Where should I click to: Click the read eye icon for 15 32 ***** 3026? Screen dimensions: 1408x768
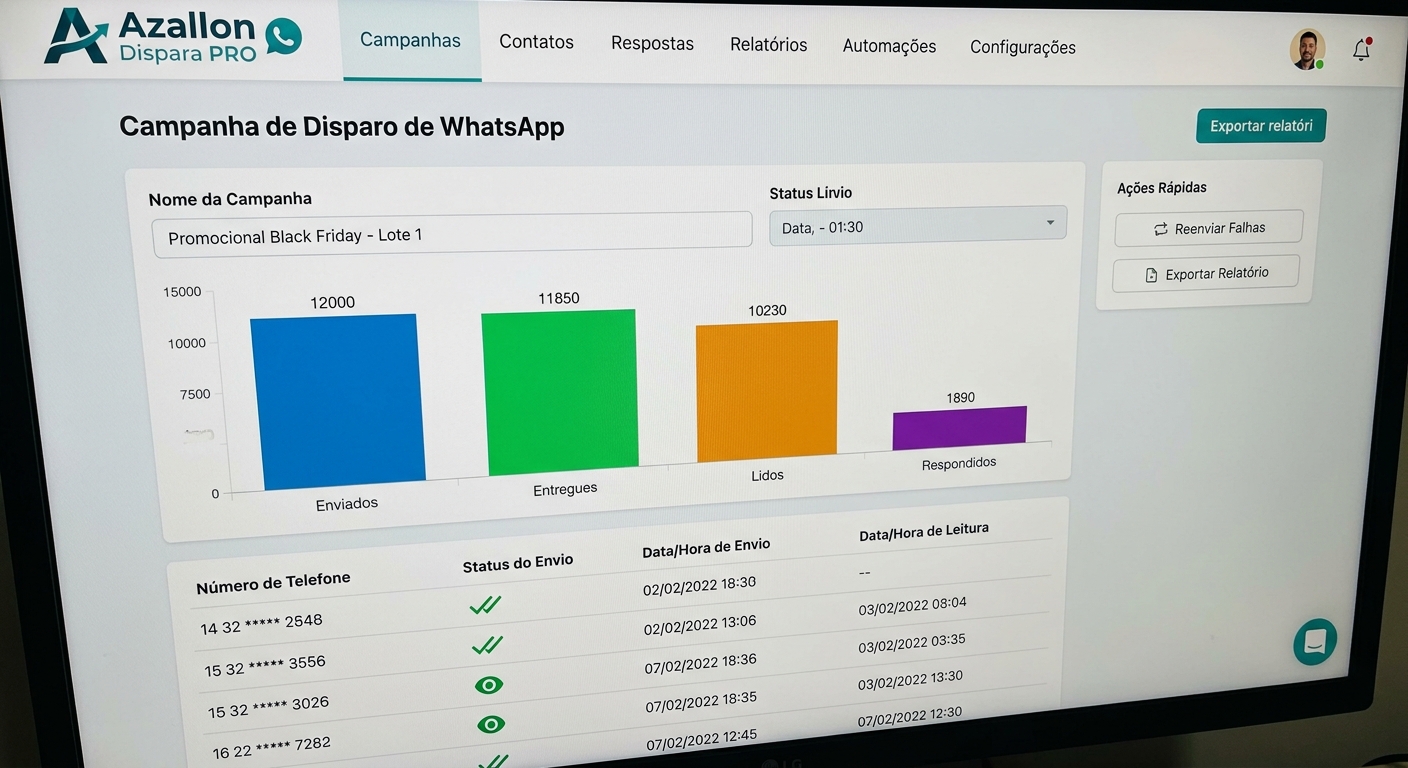click(489, 685)
